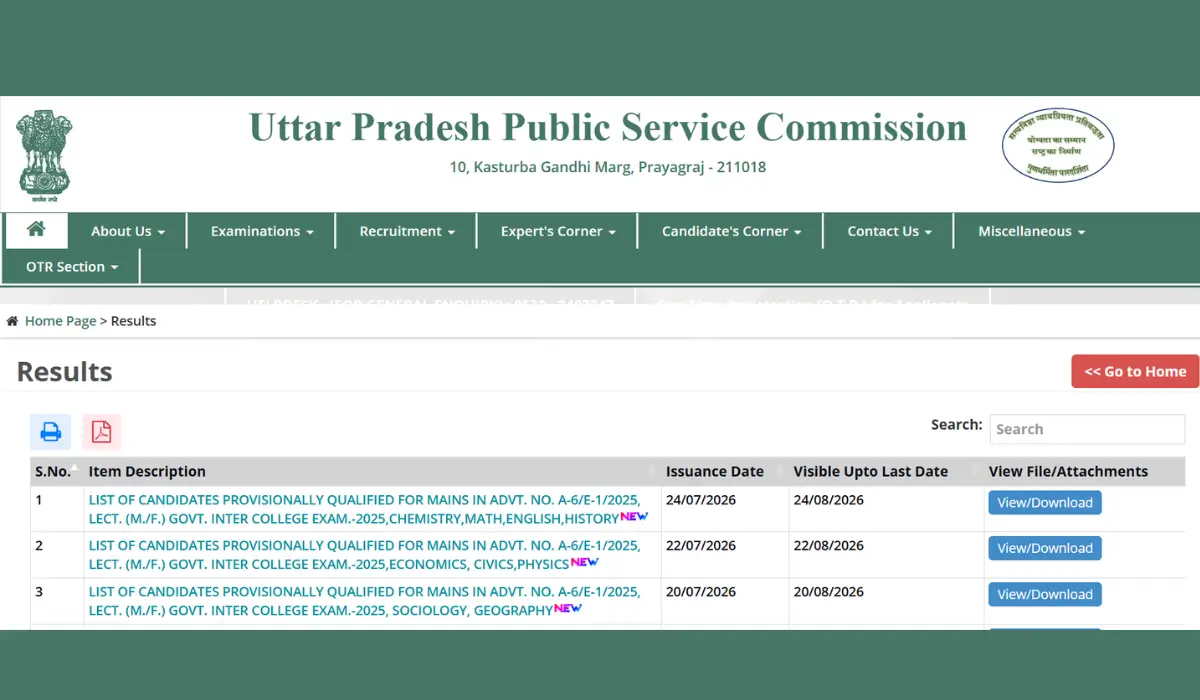
Task: Open the Examinations dropdown menu
Action: click(x=262, y=231)
